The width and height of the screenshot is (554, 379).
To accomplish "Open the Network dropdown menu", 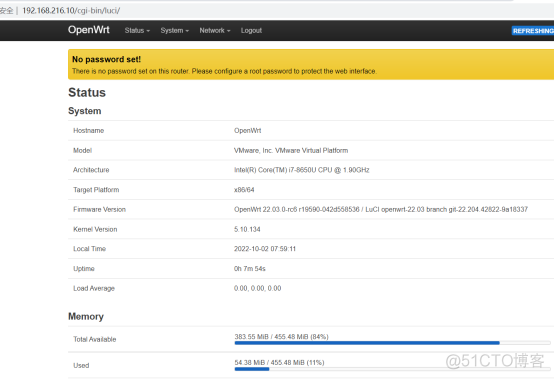I will point(215,30).
